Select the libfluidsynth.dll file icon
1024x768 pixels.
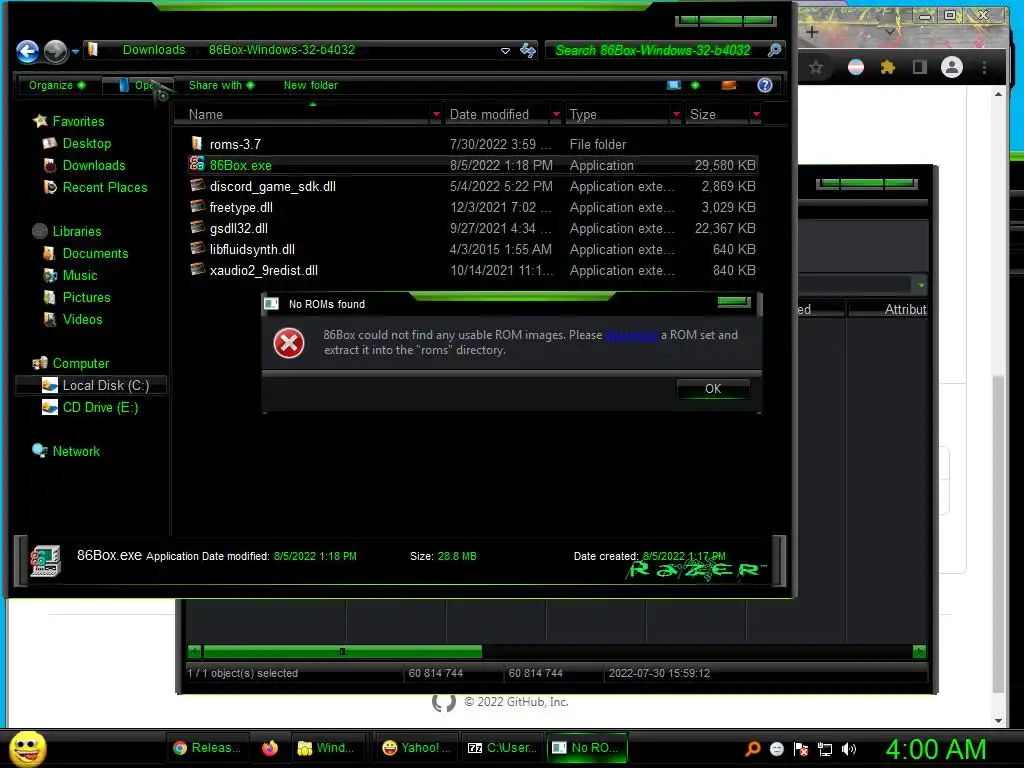pyautogui.click(x=197, y=248)
